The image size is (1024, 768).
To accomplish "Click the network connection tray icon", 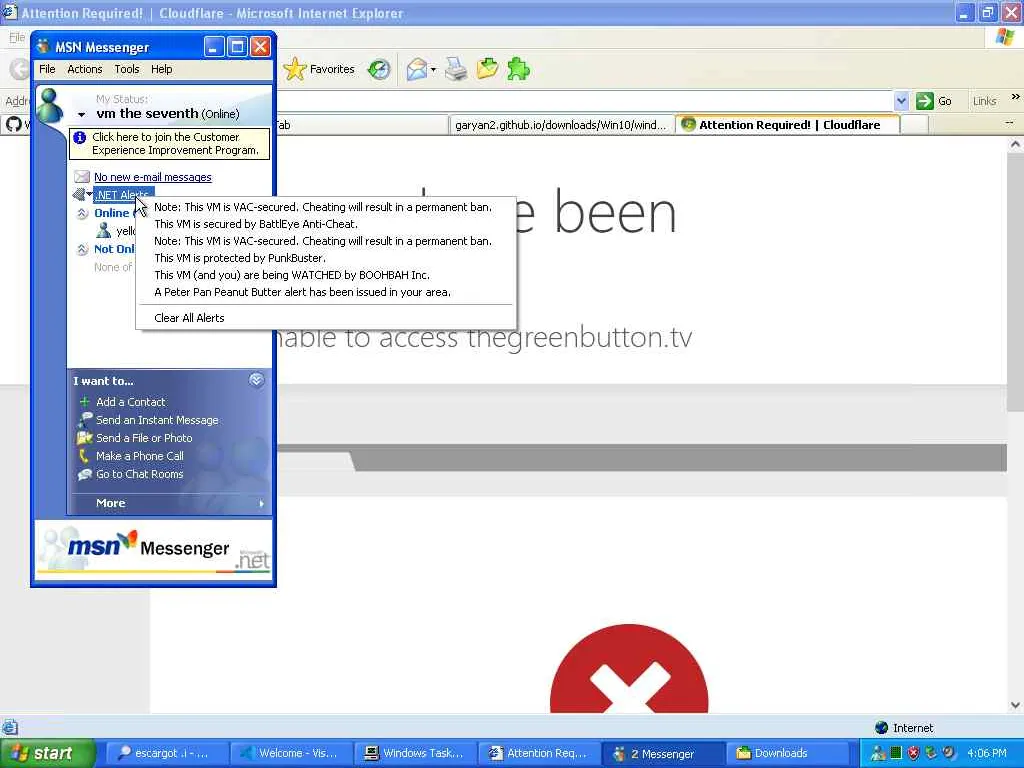I will tap(931, 754).
